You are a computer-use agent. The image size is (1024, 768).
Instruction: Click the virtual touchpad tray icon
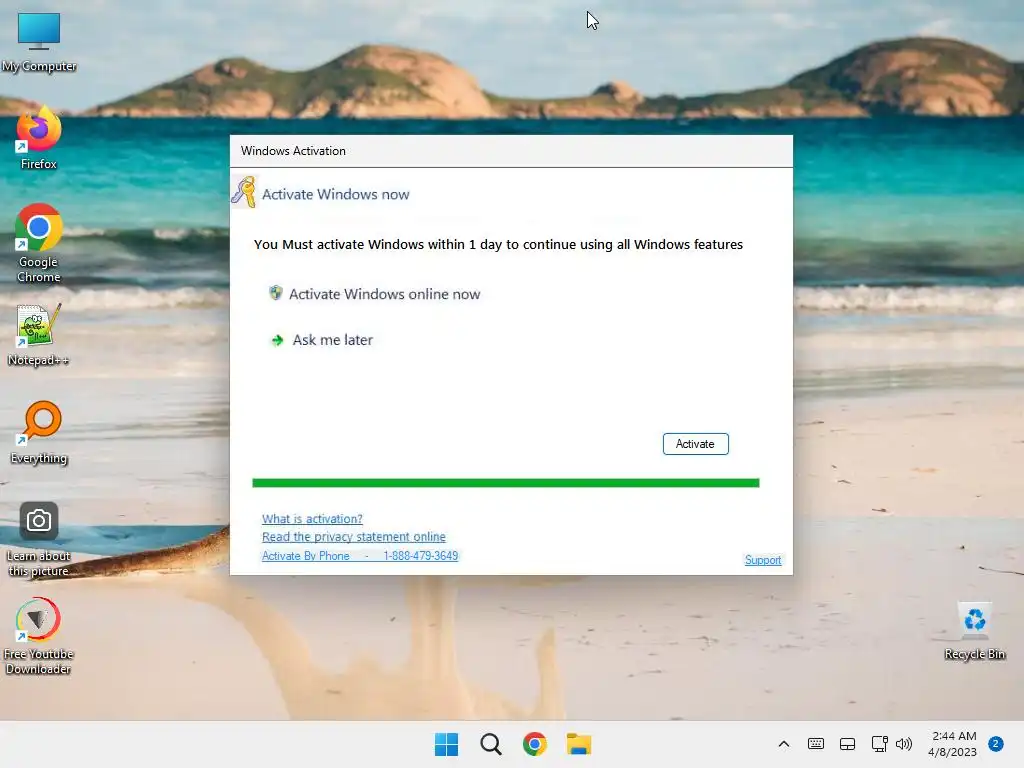847,744
